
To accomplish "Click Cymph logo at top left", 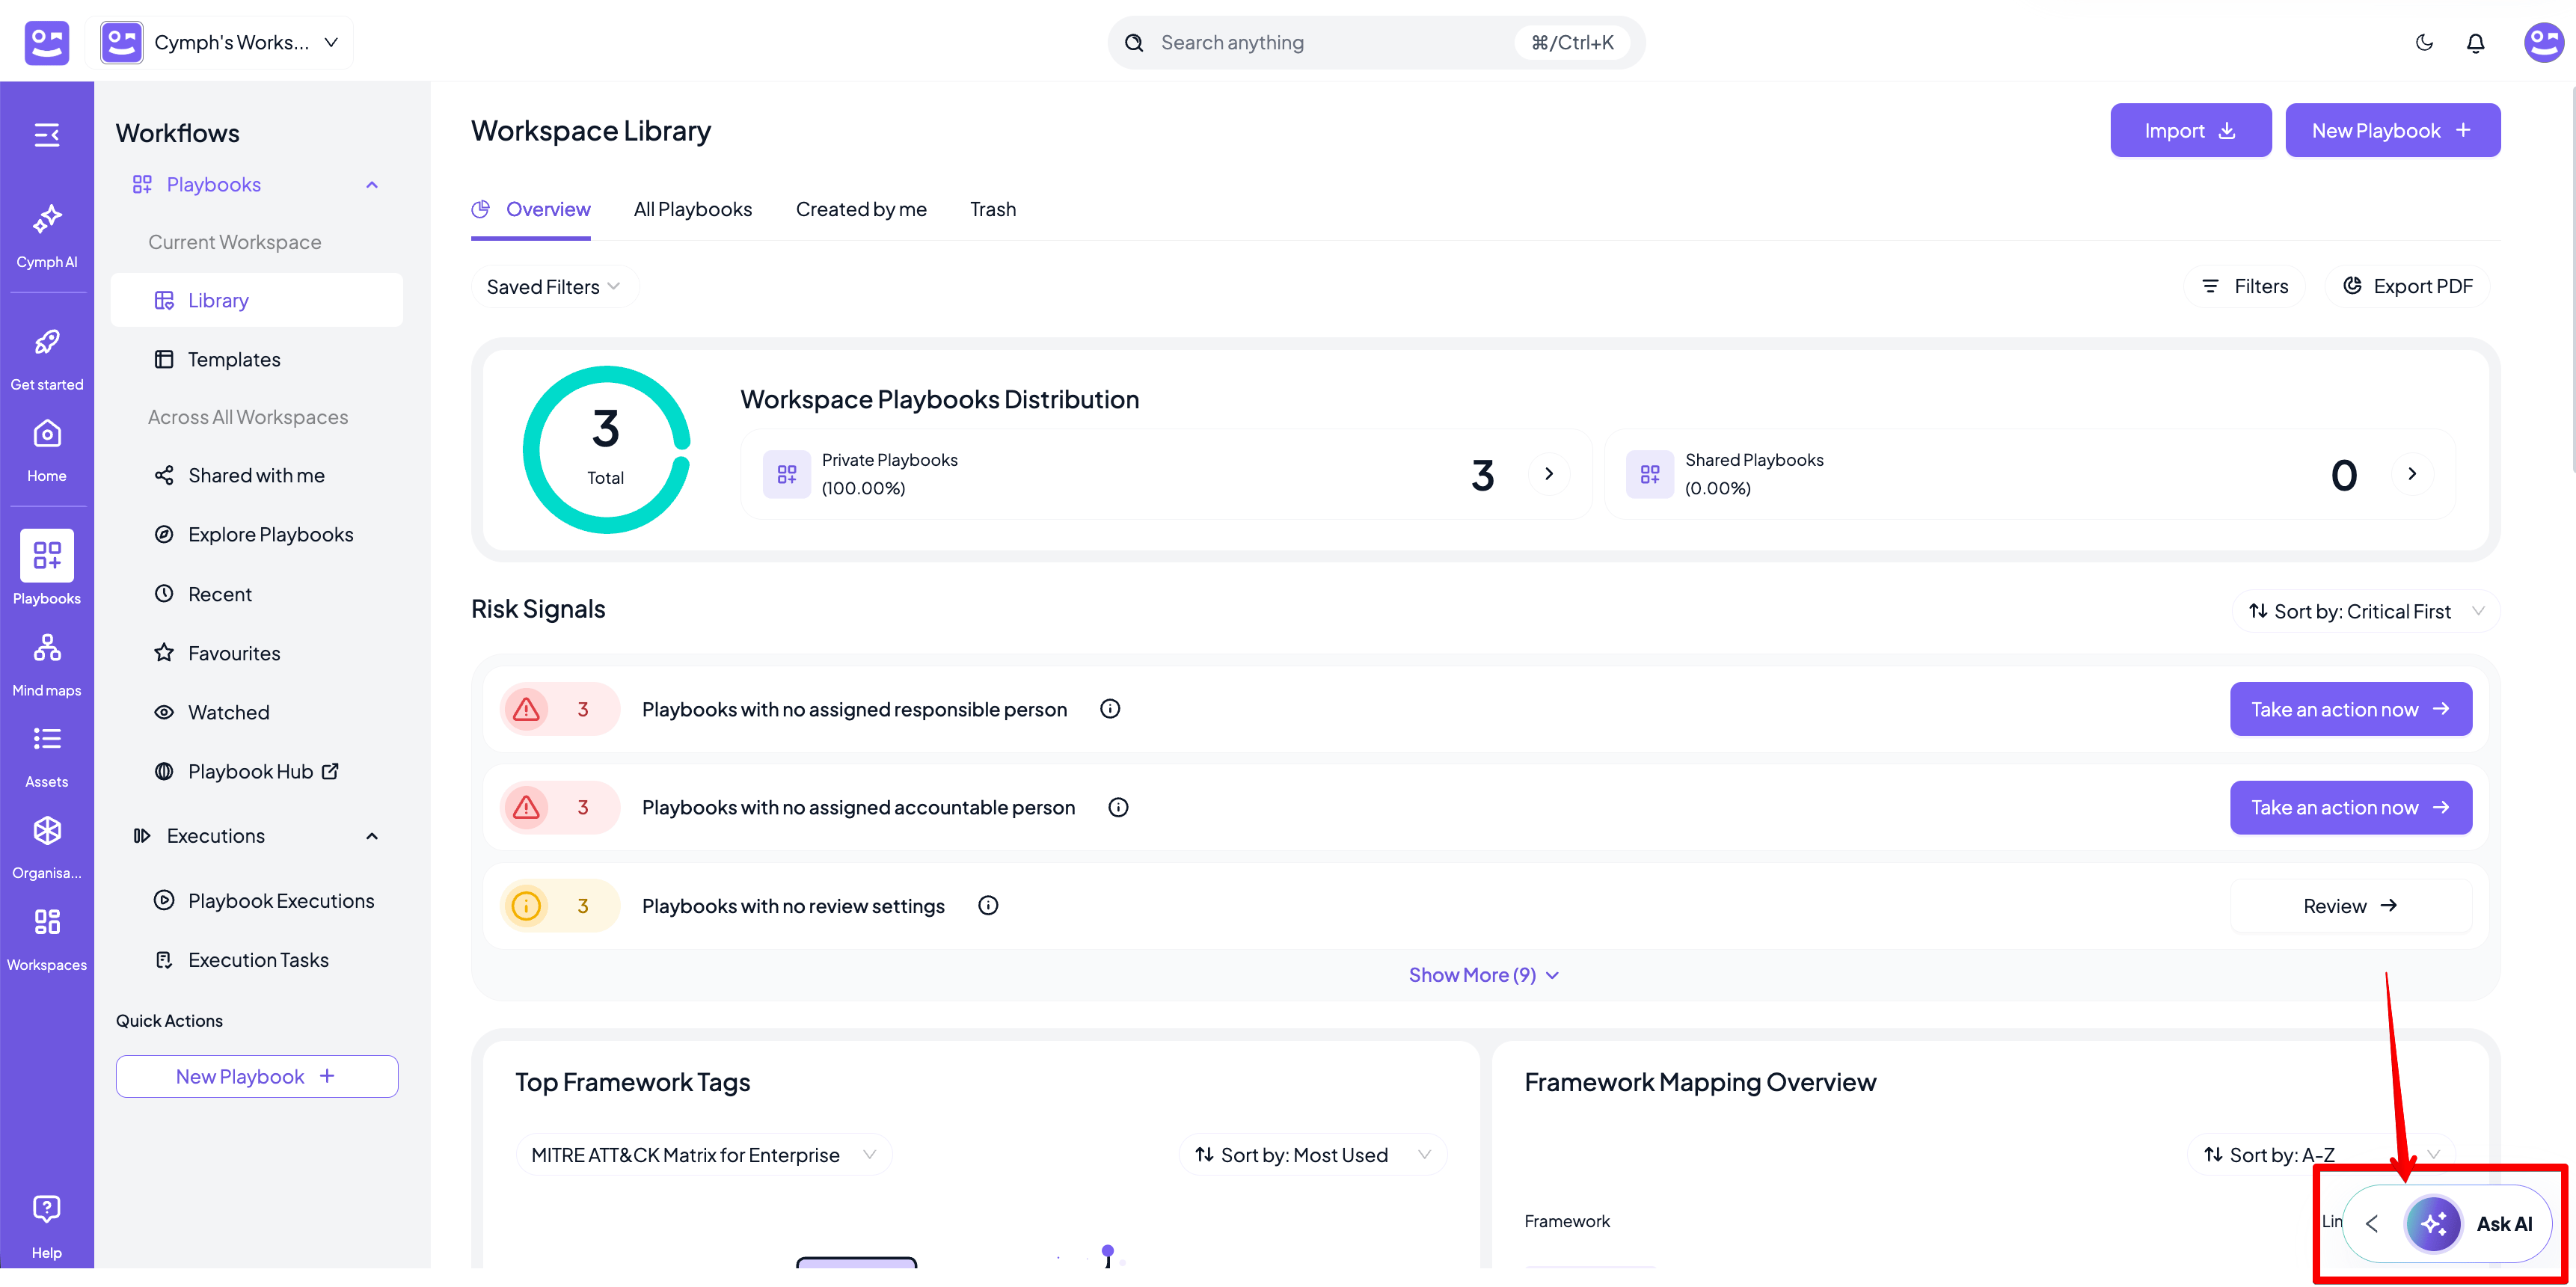I will coord(47,42).
